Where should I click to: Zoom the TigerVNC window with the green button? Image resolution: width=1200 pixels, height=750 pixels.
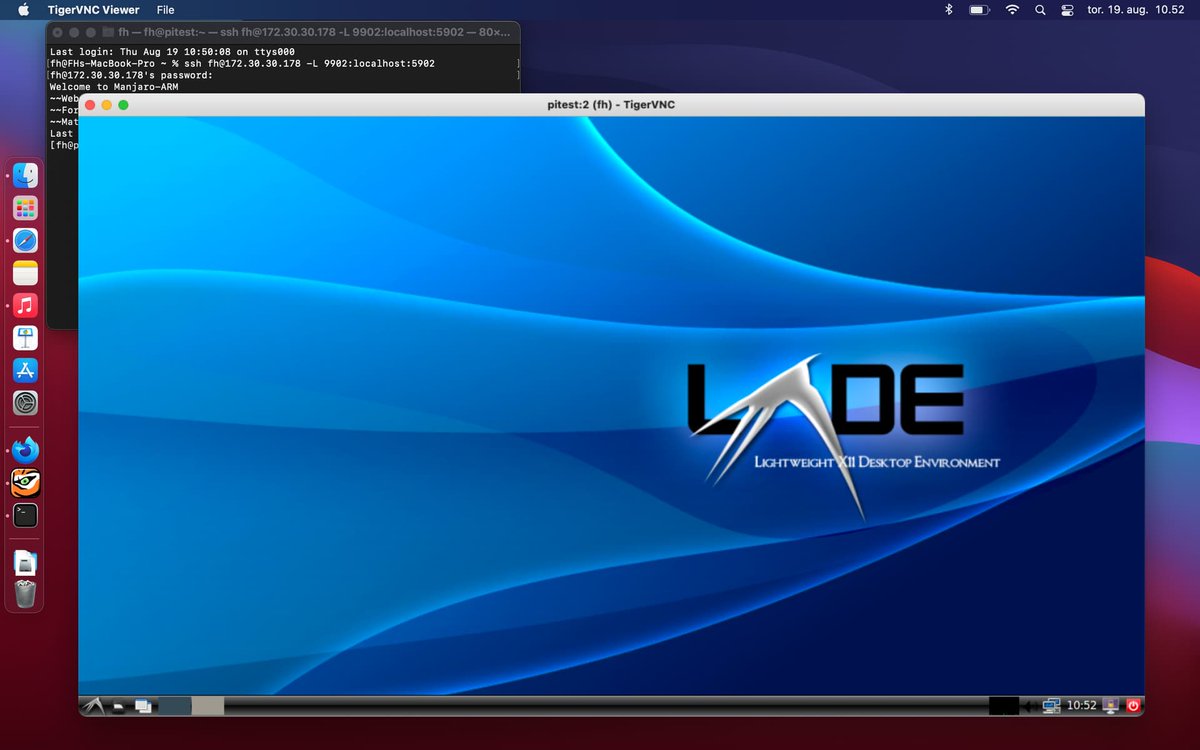tap(123, 105)
